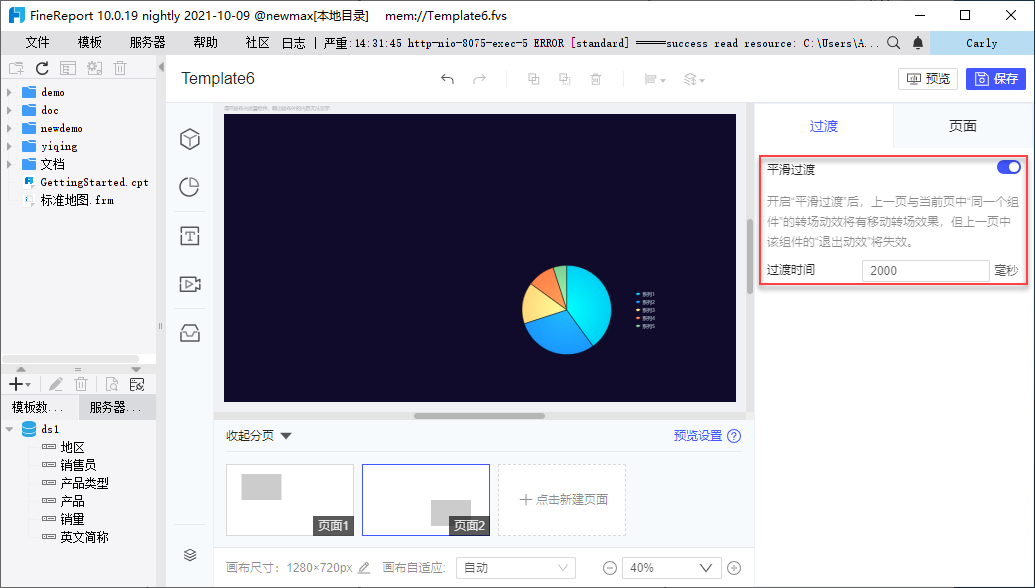This screenshot has width=1035, height=588.
Task: Open the 3D cube component icon
Action: pos(190,139)
